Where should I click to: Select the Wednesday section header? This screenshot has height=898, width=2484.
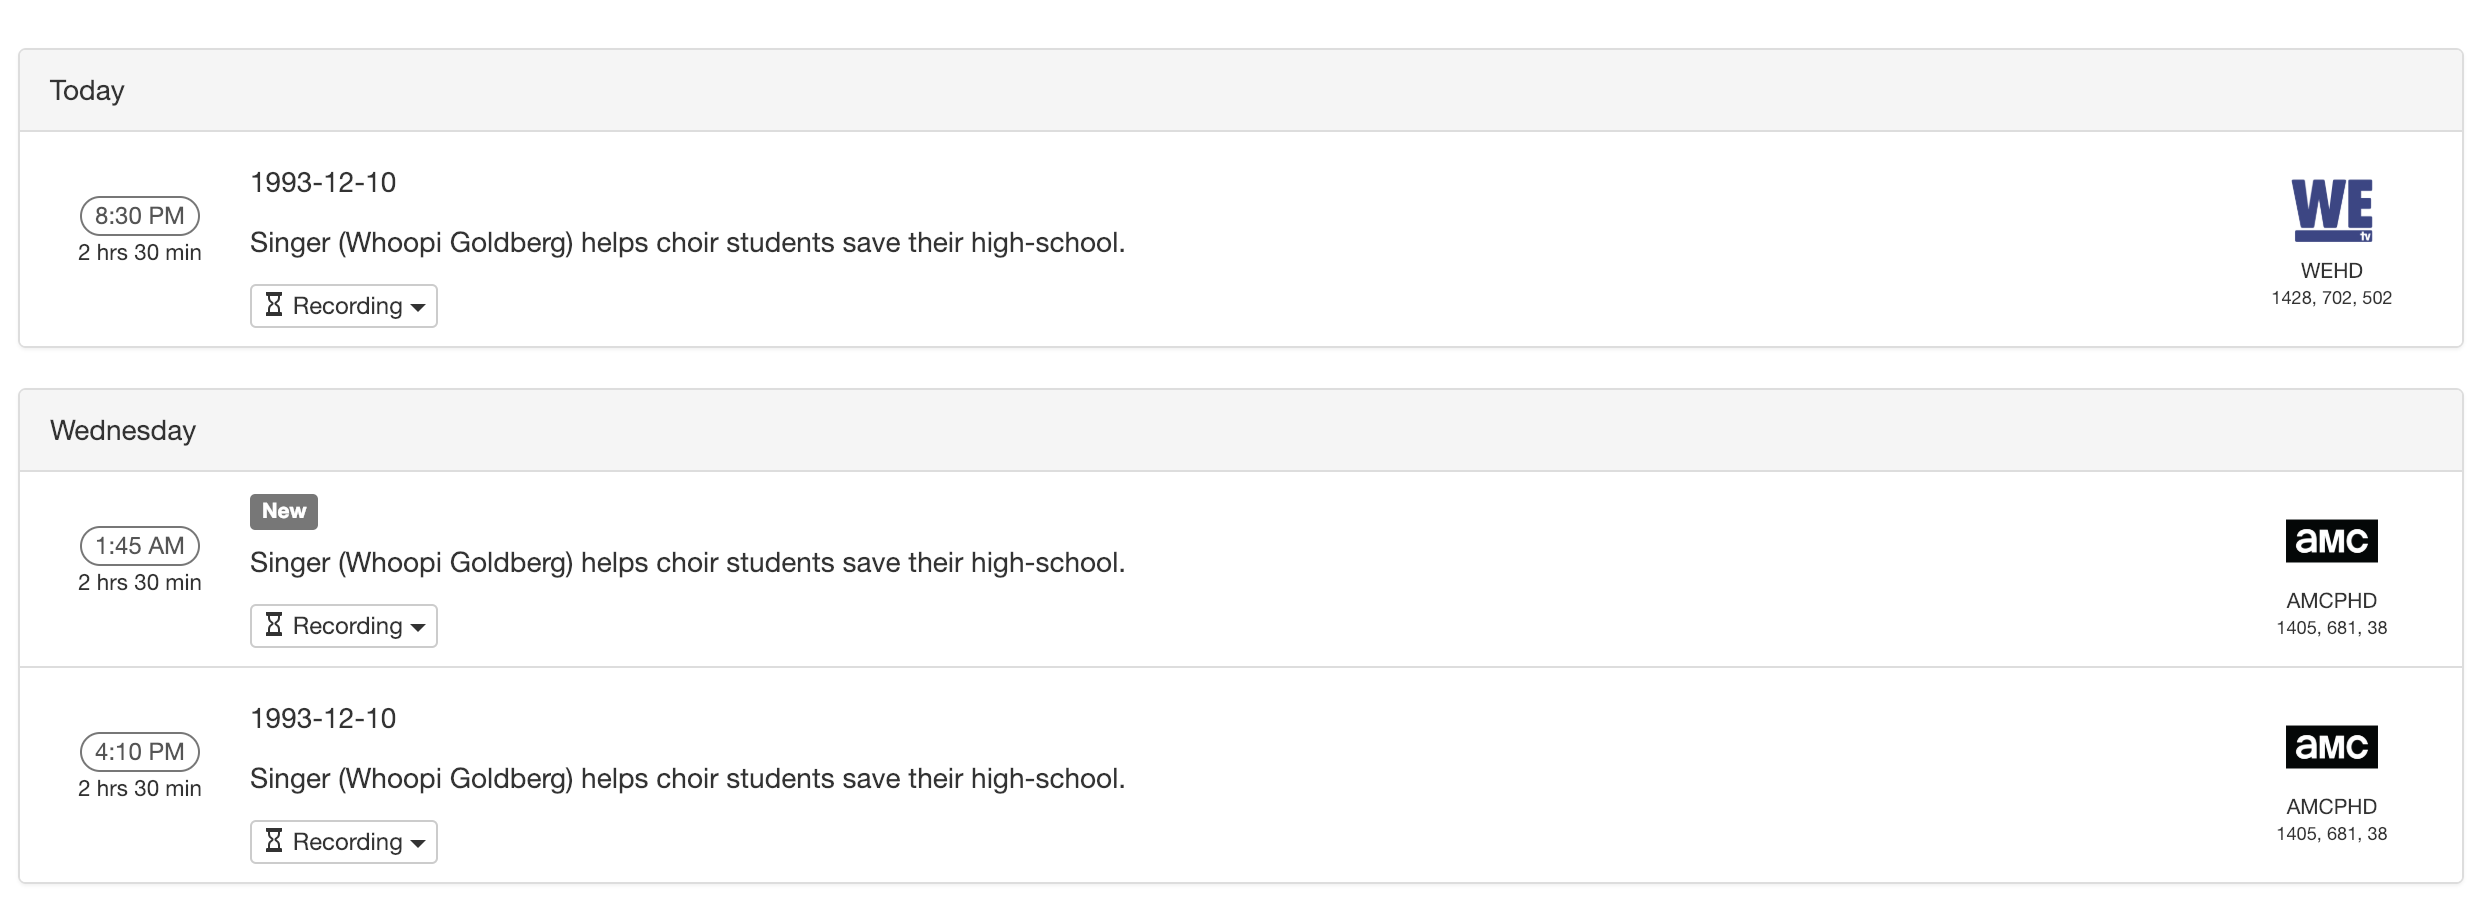tap(123, 431)
